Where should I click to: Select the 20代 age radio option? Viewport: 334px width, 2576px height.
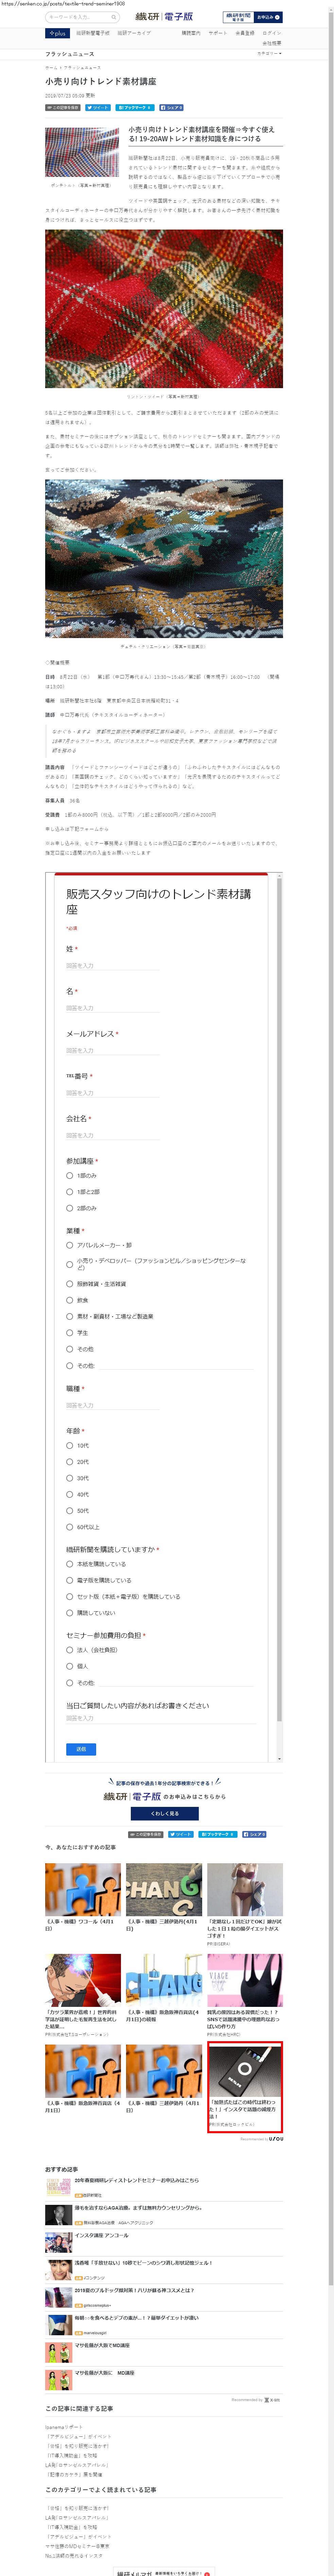pyautogui.click(x=70, y=1462)
